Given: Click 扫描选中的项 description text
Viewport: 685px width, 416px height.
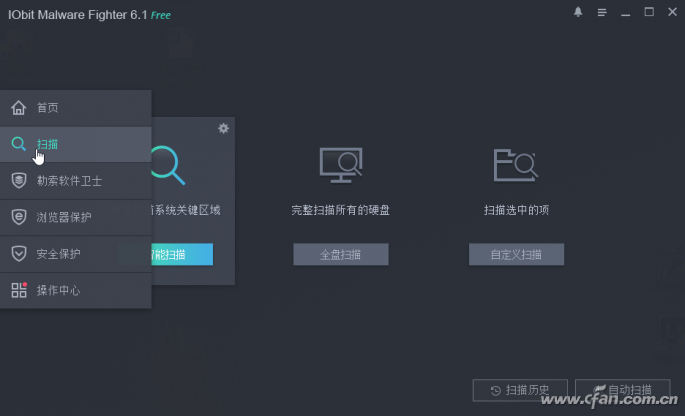Looking at the screenshot, I should [516, 210].
